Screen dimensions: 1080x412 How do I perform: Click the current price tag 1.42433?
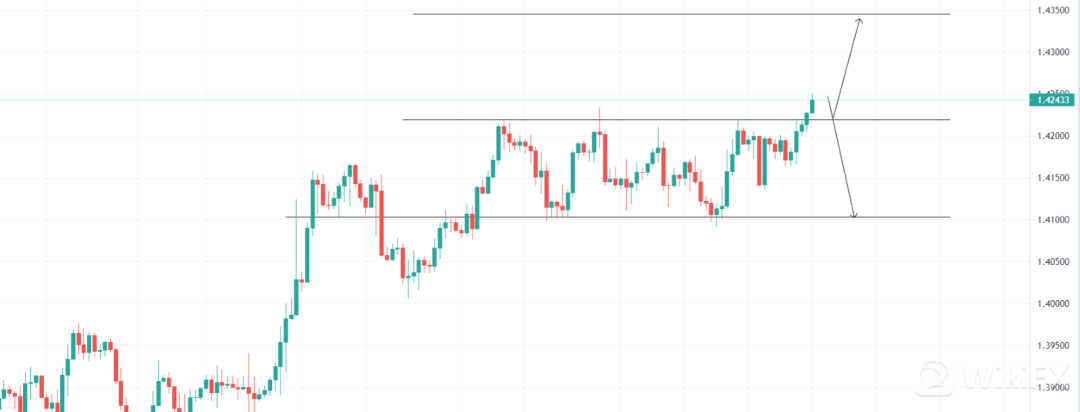coord(1053,99)
